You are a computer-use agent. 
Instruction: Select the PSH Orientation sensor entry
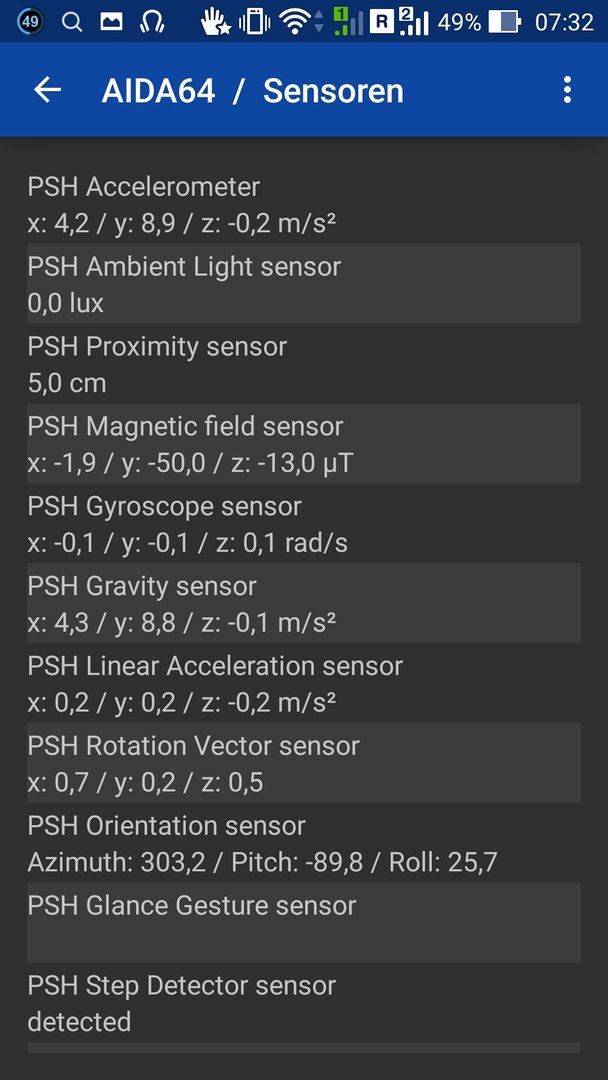(304, 843)
